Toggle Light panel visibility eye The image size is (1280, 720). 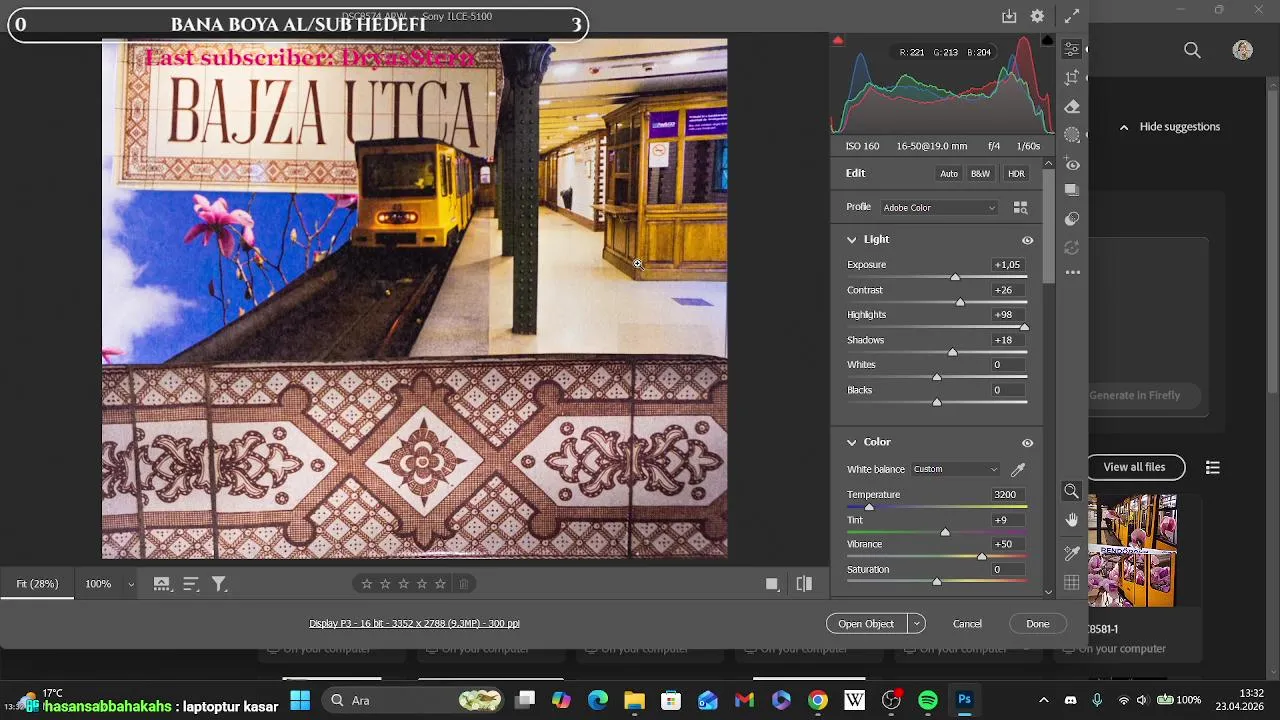pyautogui.click(x=1027, y=240)
